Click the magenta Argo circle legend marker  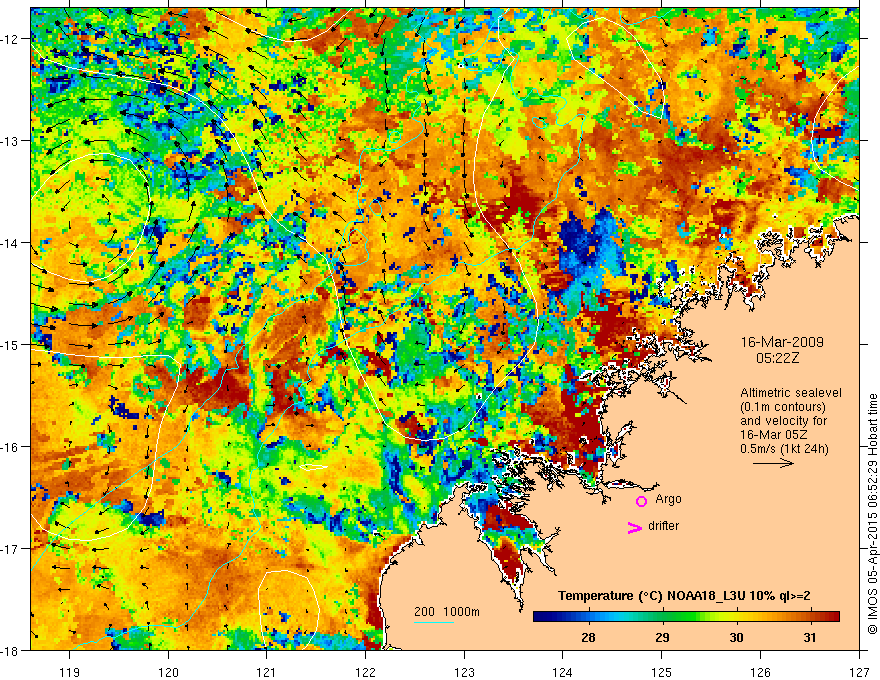coord(641,501)
